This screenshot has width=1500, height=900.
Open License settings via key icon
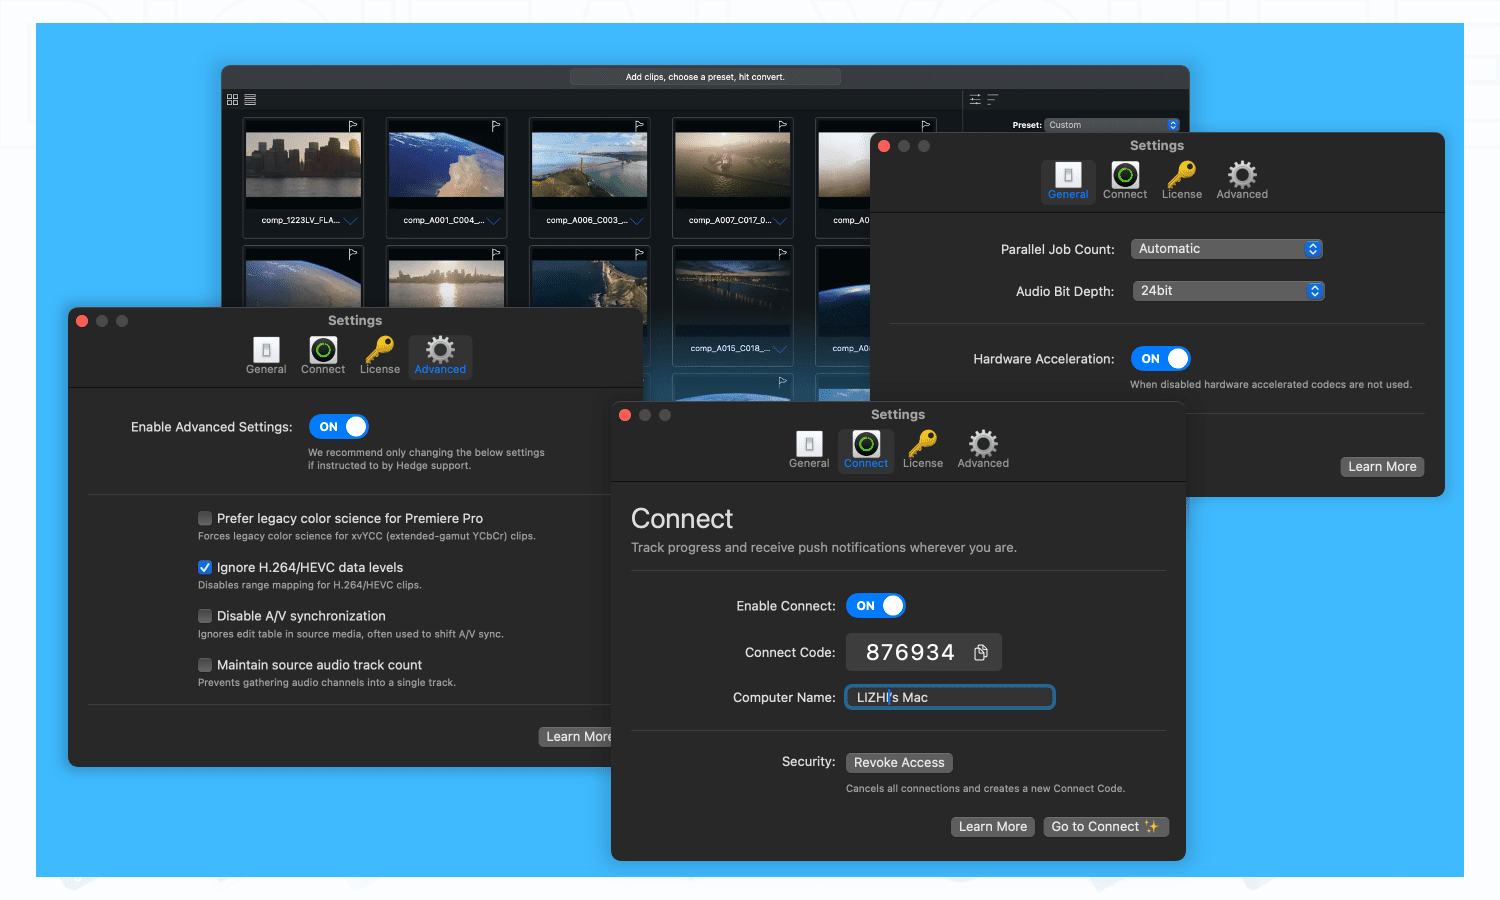click(923, 447)
